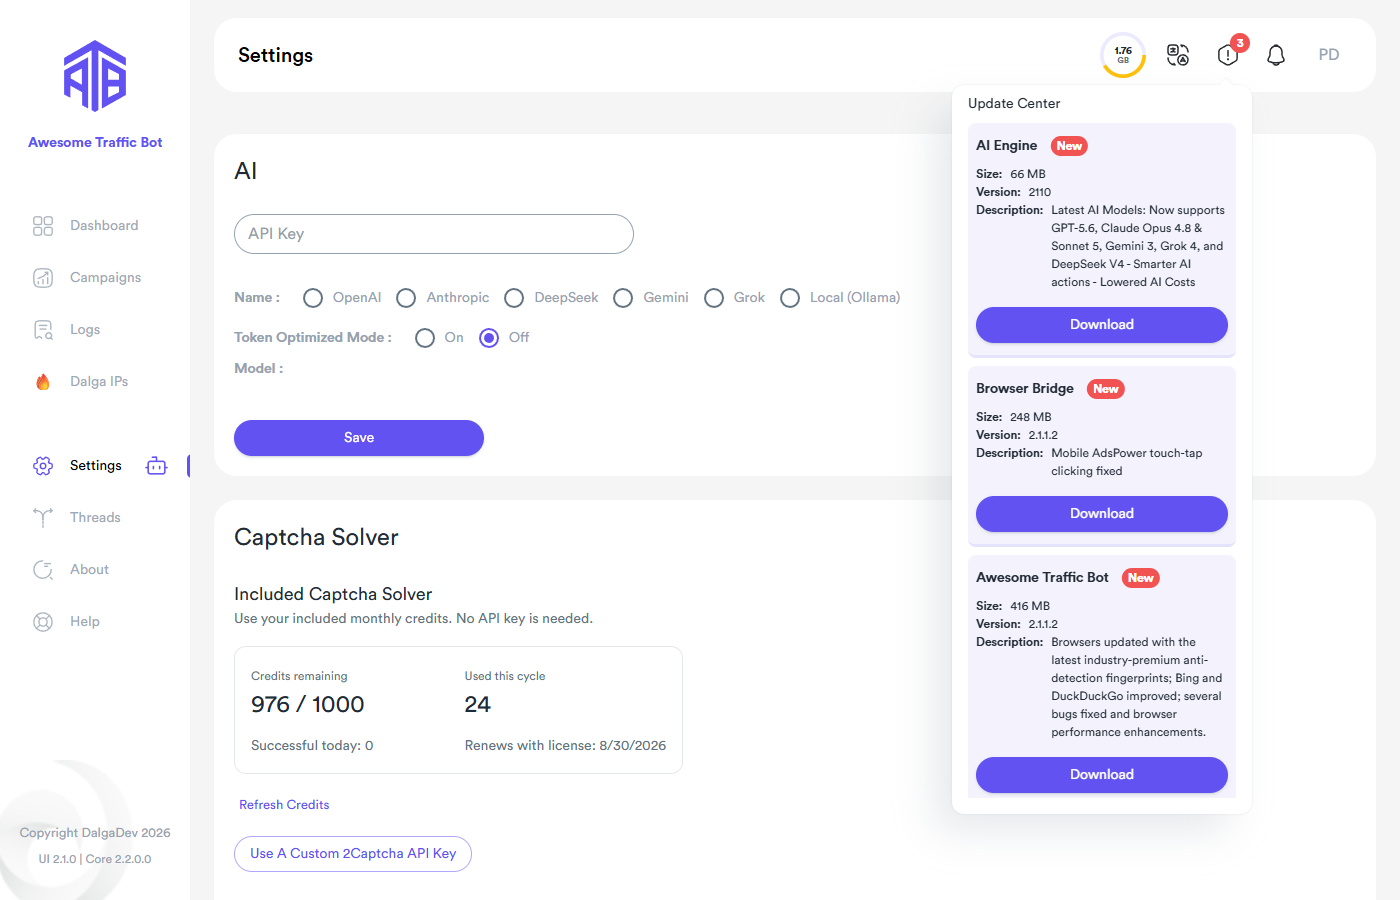Open the language translation icon in header
Screen dimensions: 1400x900
point(1178,55)
